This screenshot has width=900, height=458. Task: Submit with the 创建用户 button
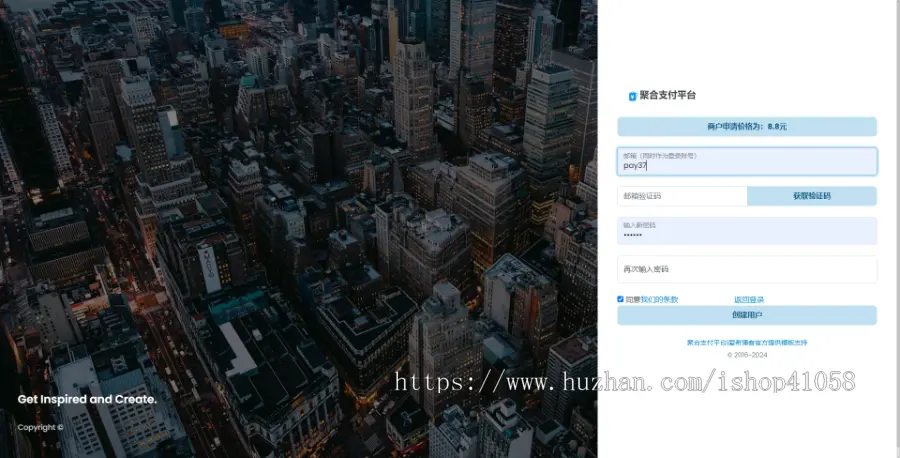tap(746, 316)
